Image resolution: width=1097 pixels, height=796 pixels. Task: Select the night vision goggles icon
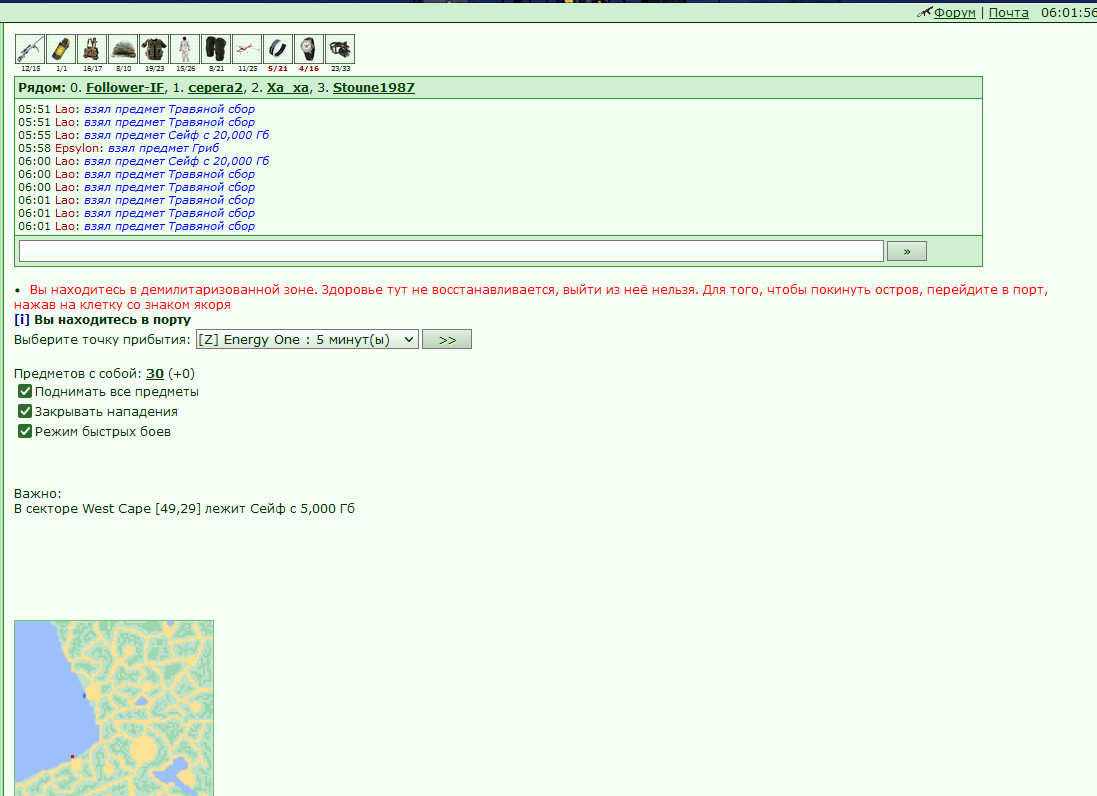click(x=340, y=49)
